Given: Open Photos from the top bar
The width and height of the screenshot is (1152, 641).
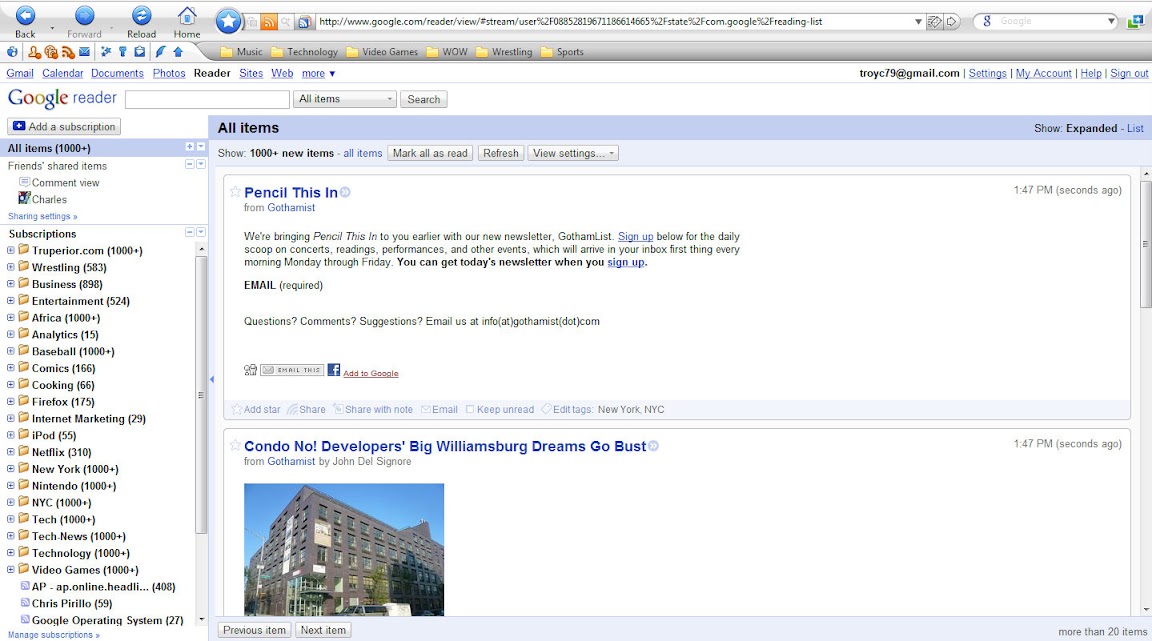Looking at the screenshot, I should (169, 74).
